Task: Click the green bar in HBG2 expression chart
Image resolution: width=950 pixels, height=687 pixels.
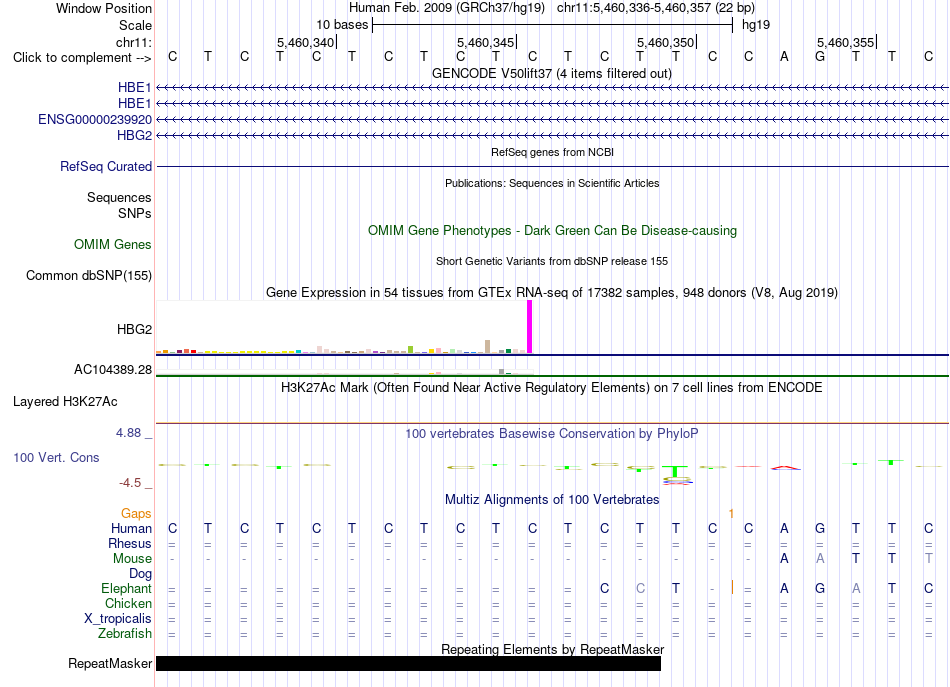Action: tap(411, 350)
